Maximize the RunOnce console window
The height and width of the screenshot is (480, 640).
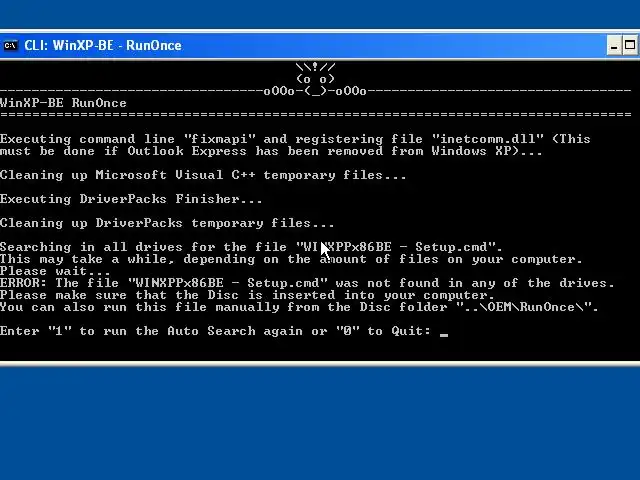click(630, 45)
